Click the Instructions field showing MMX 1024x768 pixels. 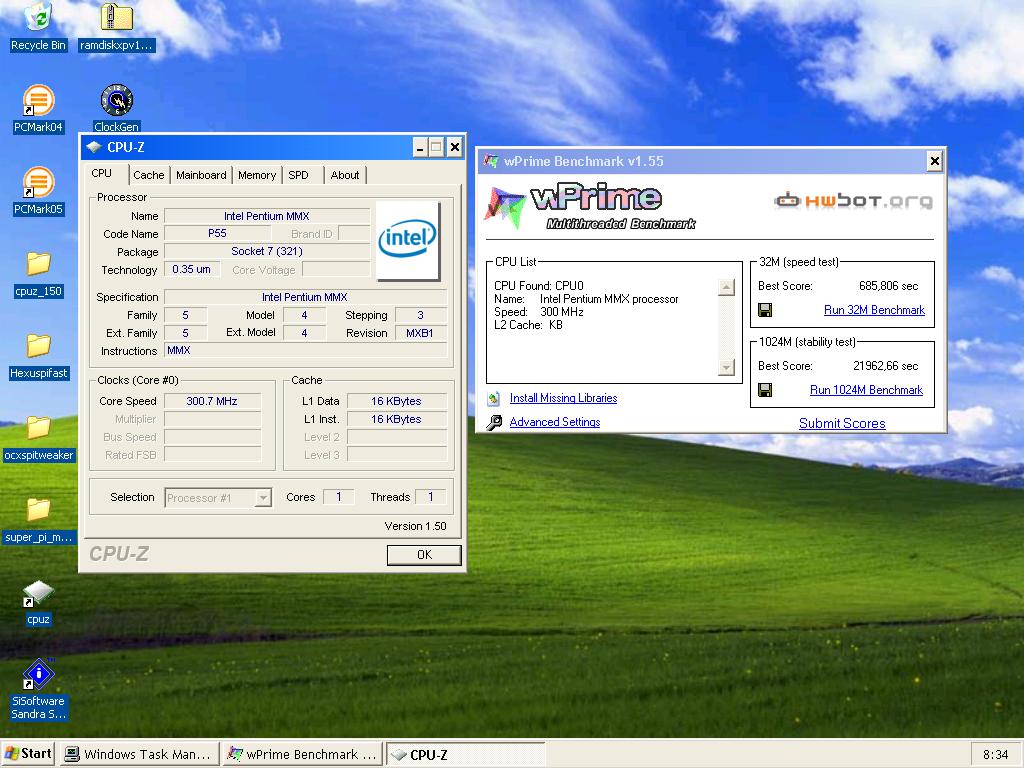point(305,351)
